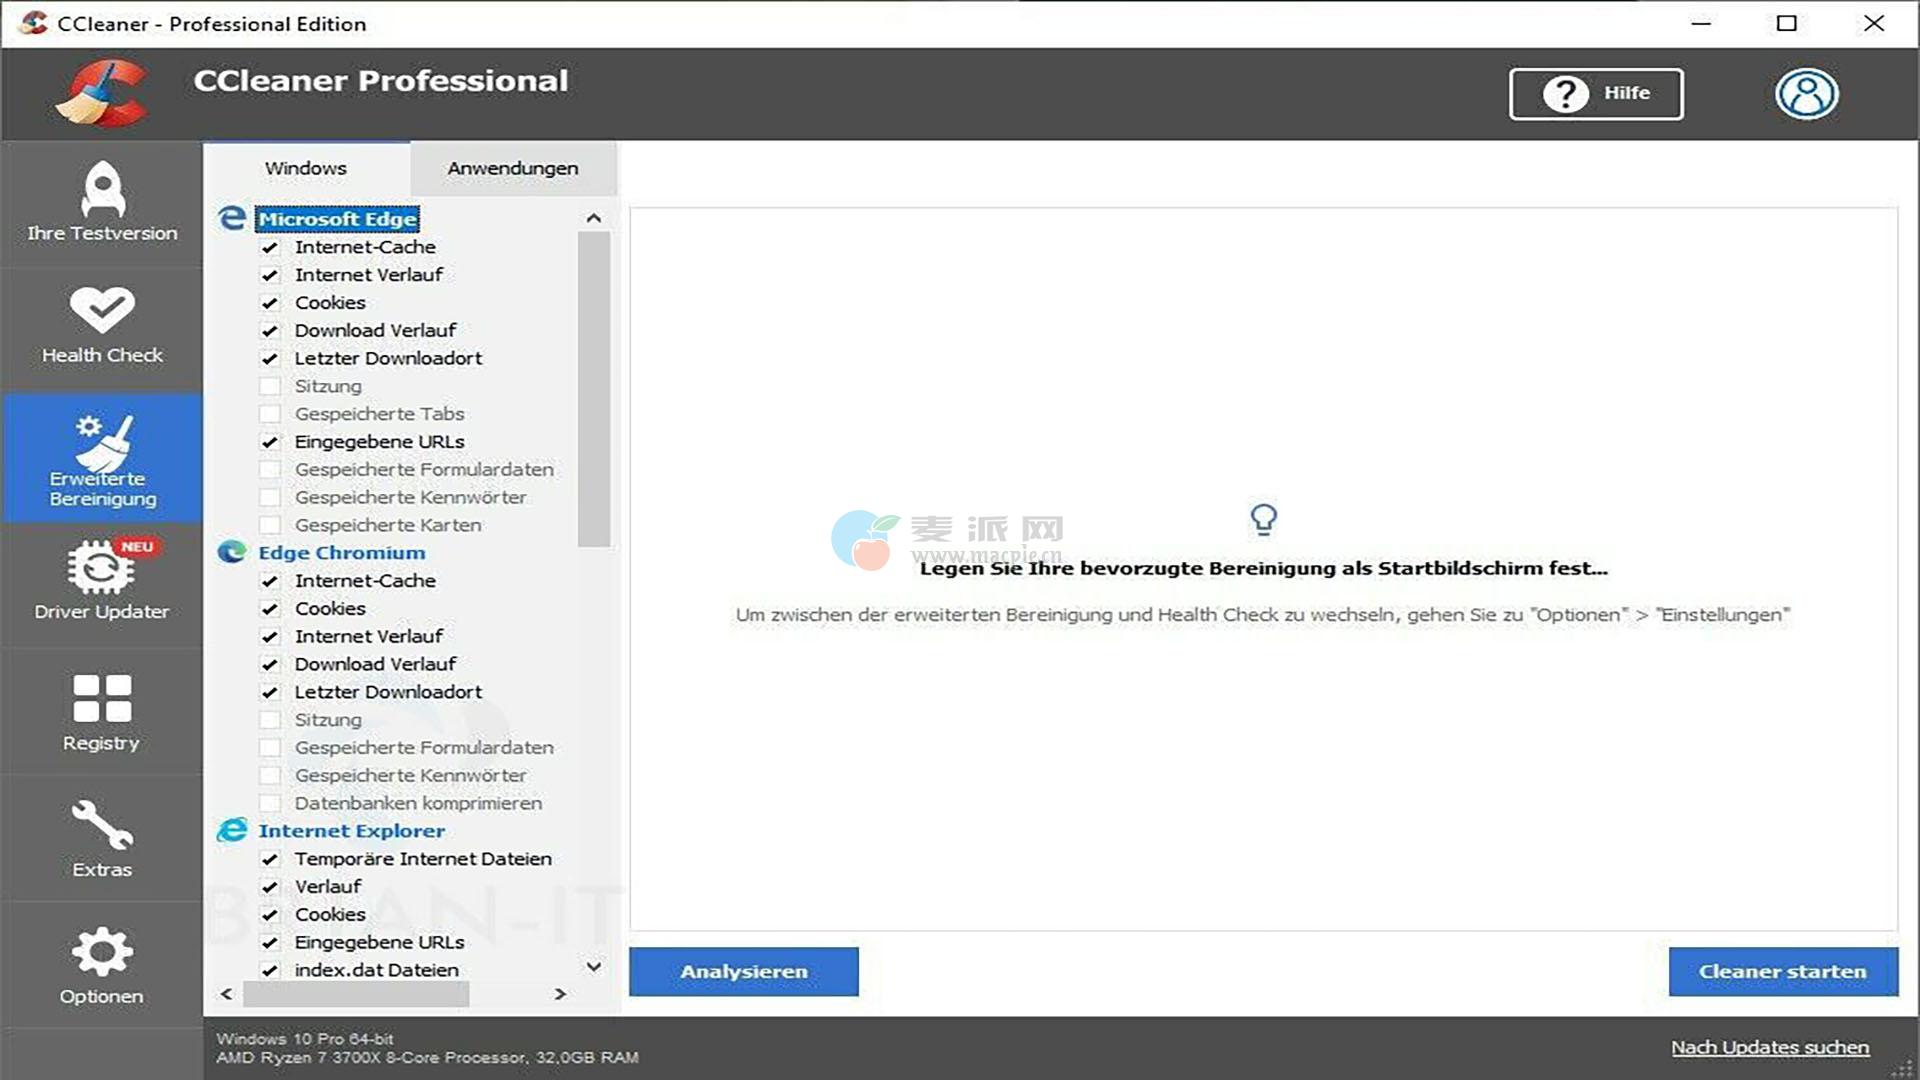Viewport: 1920px width, 1080px height.
Task: Select the Windows 10 Pro 64-bit text
Action: (305, 1038)
